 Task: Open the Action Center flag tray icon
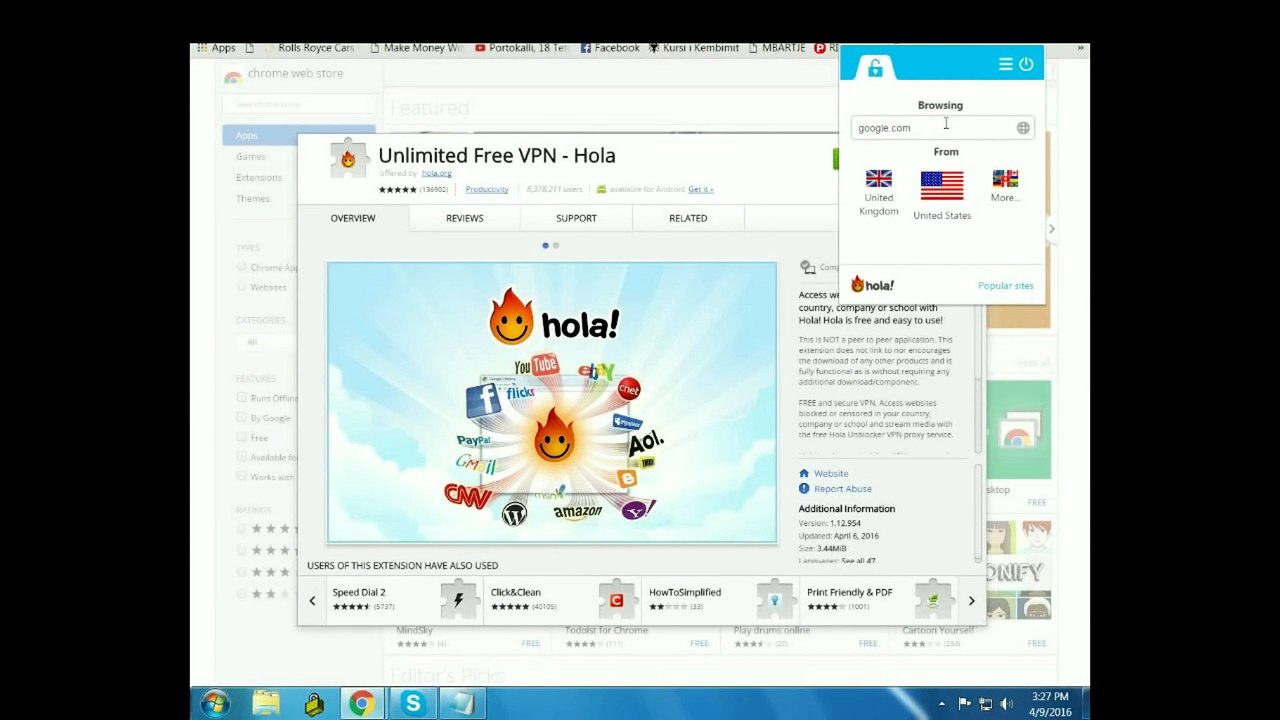[x=965, y=704]
